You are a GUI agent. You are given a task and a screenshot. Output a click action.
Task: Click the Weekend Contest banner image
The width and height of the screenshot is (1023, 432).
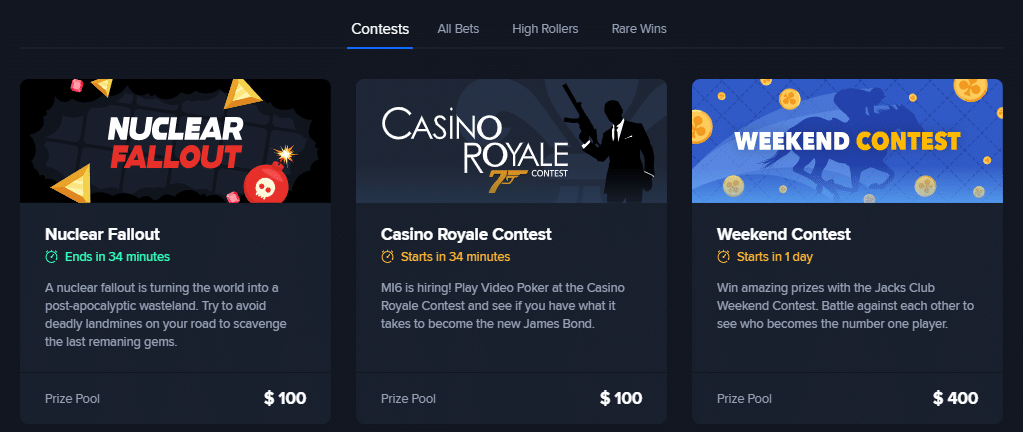[847, 141]
